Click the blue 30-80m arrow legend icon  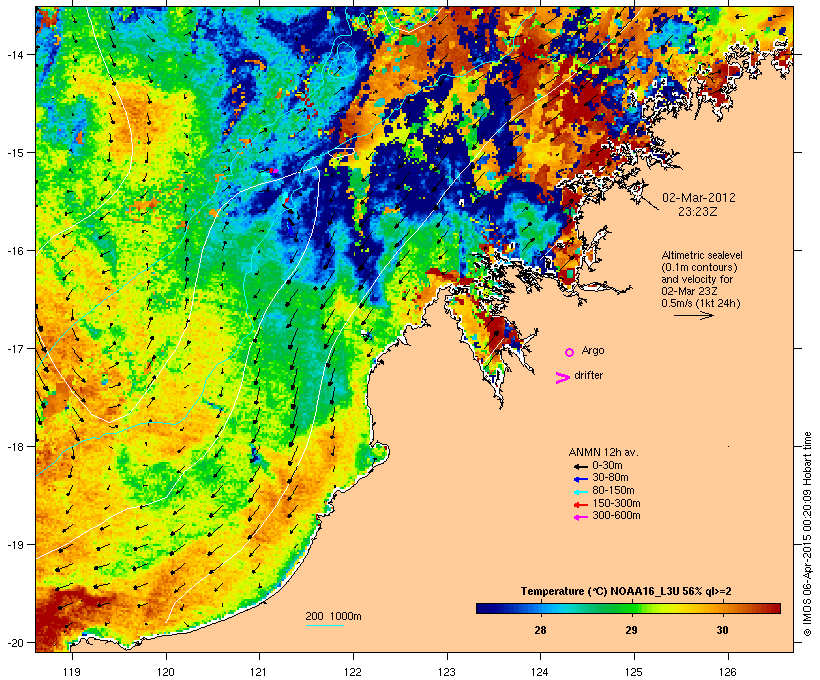[x=580, y=479]
